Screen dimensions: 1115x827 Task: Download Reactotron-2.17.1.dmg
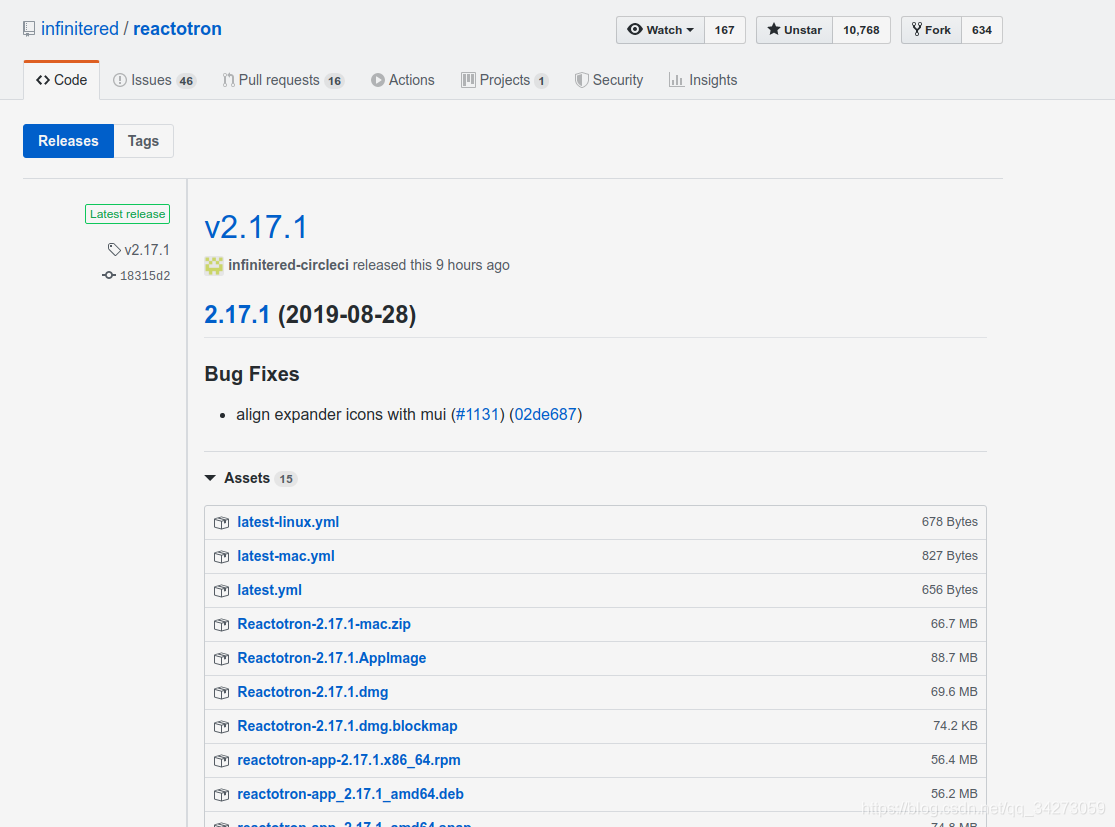(313, 693)
